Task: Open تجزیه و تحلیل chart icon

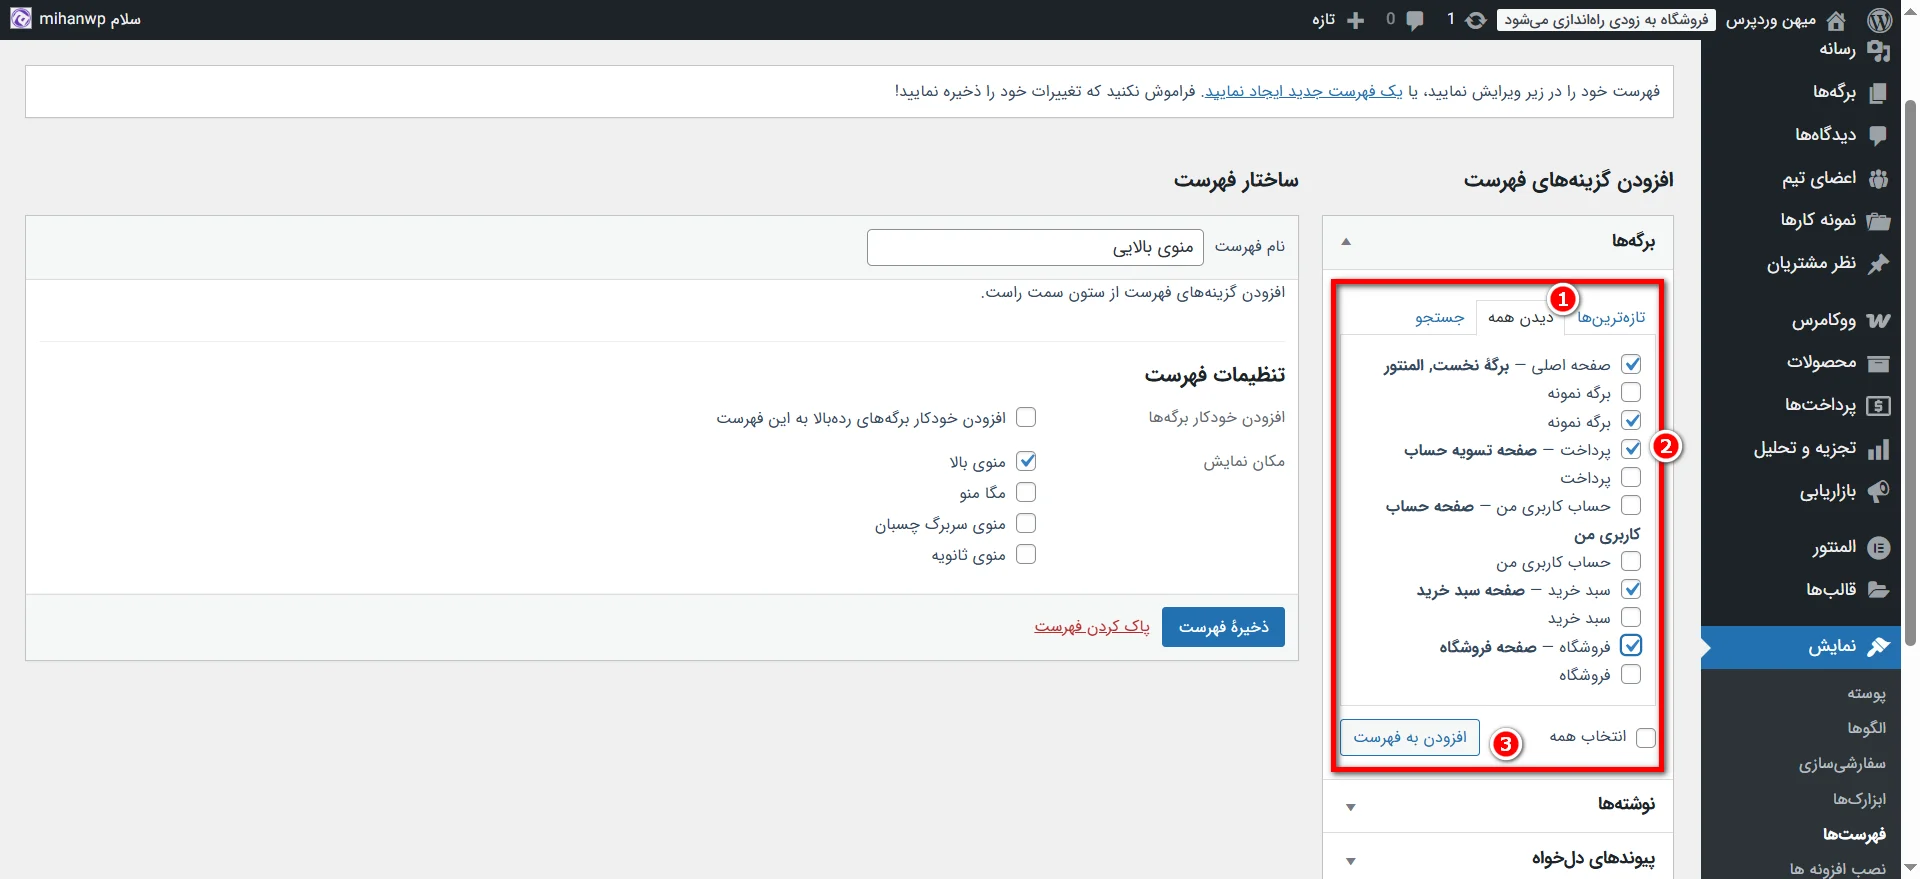Action: pyautogui.click(x=1879, y=449)
